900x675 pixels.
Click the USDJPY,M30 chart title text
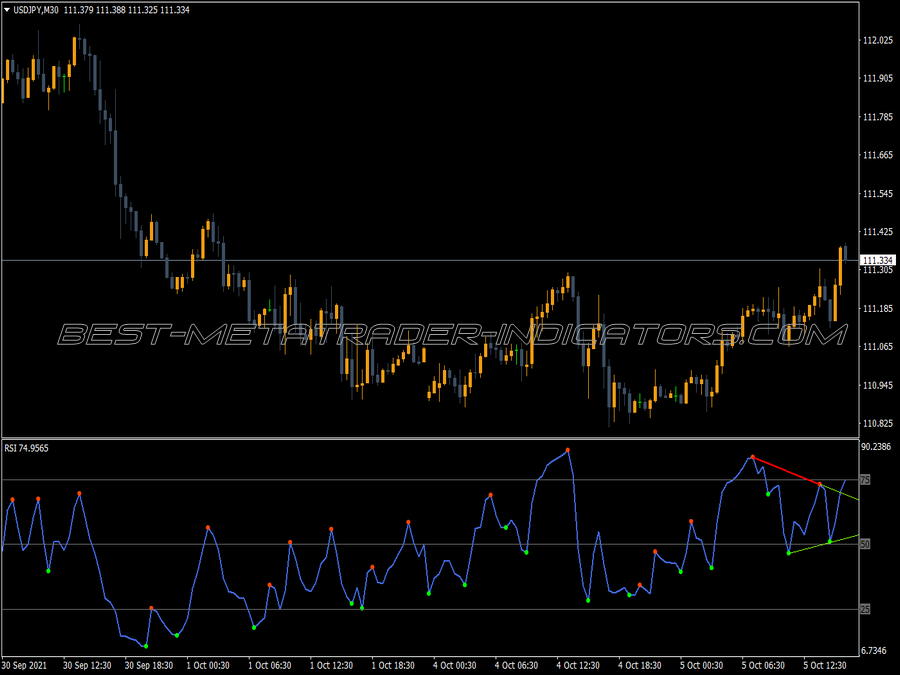(x=36, y=10)
